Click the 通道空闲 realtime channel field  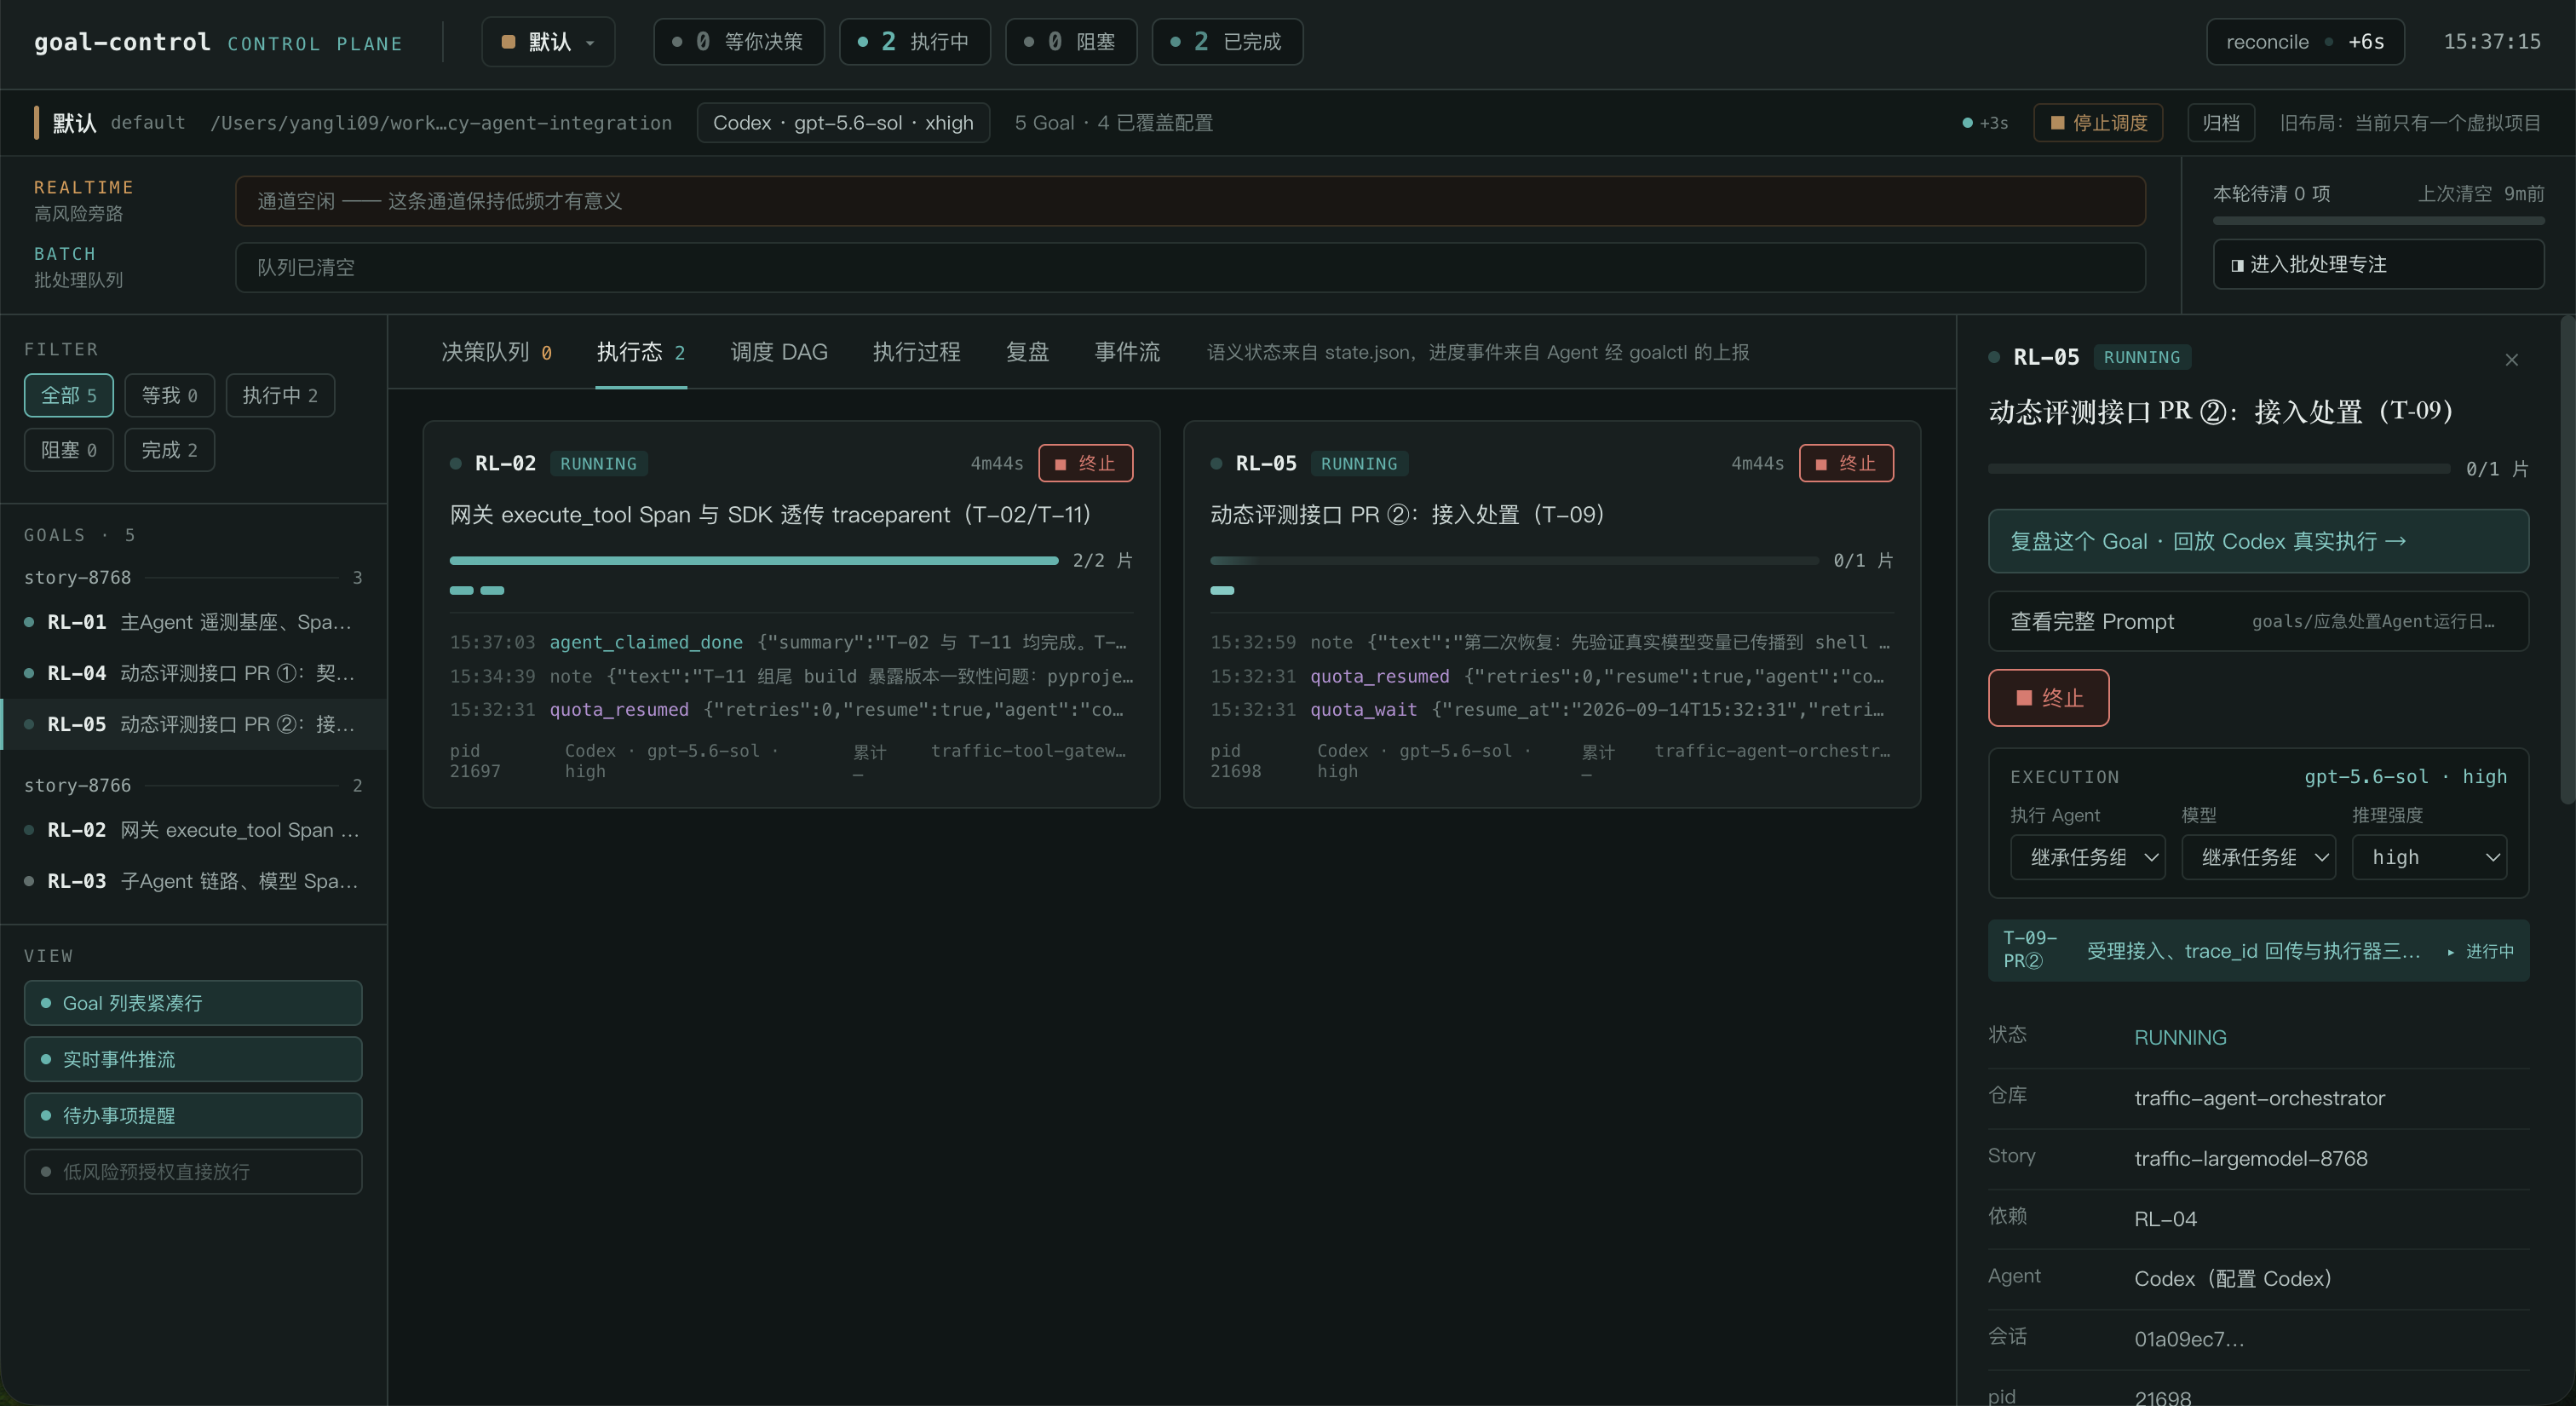(1190, 201)
